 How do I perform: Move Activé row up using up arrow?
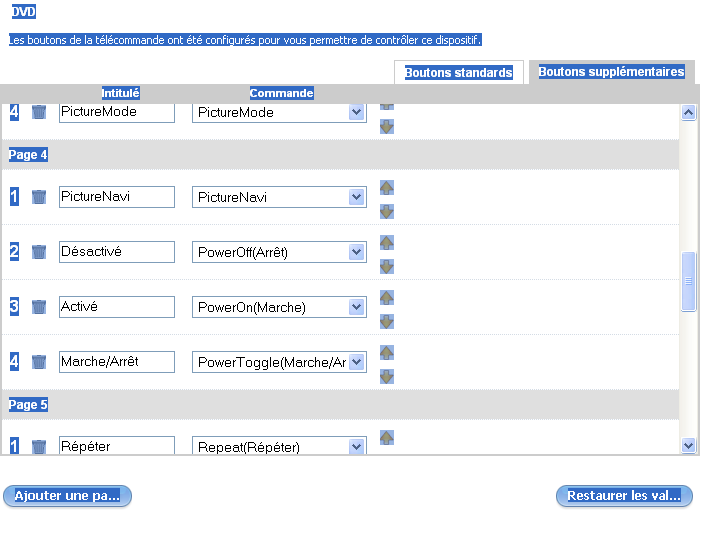pos(387,298)
